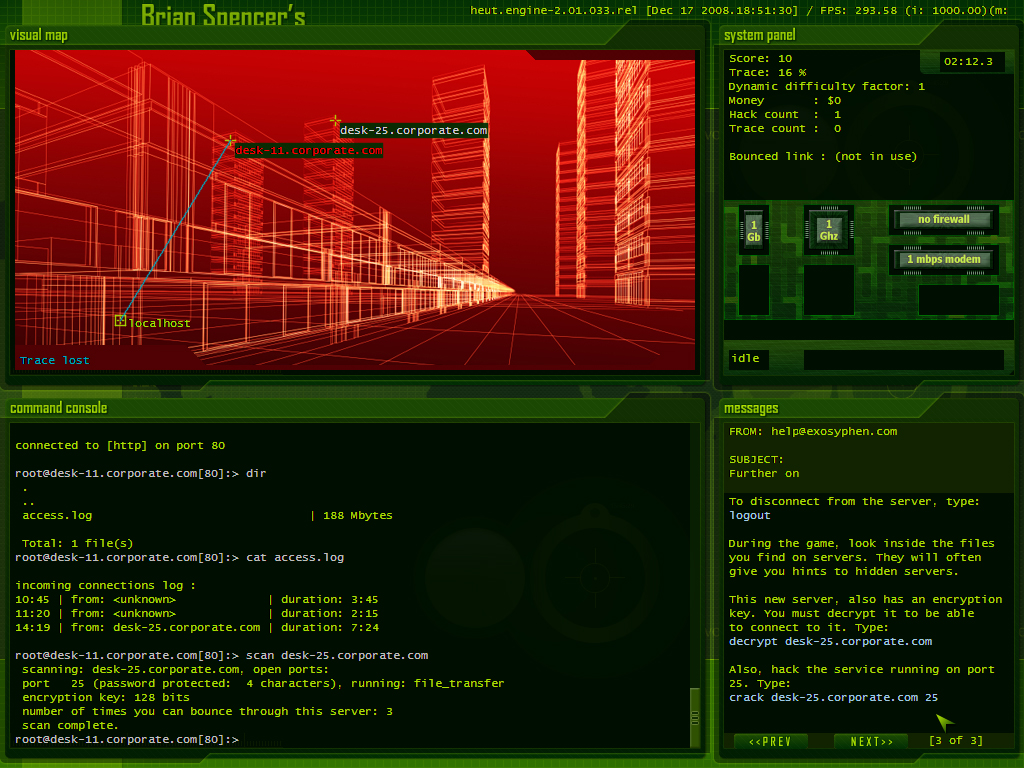Click the 1 Gb memory chip icon
This screenshot has width=1024, height=768.
(753, 231)
